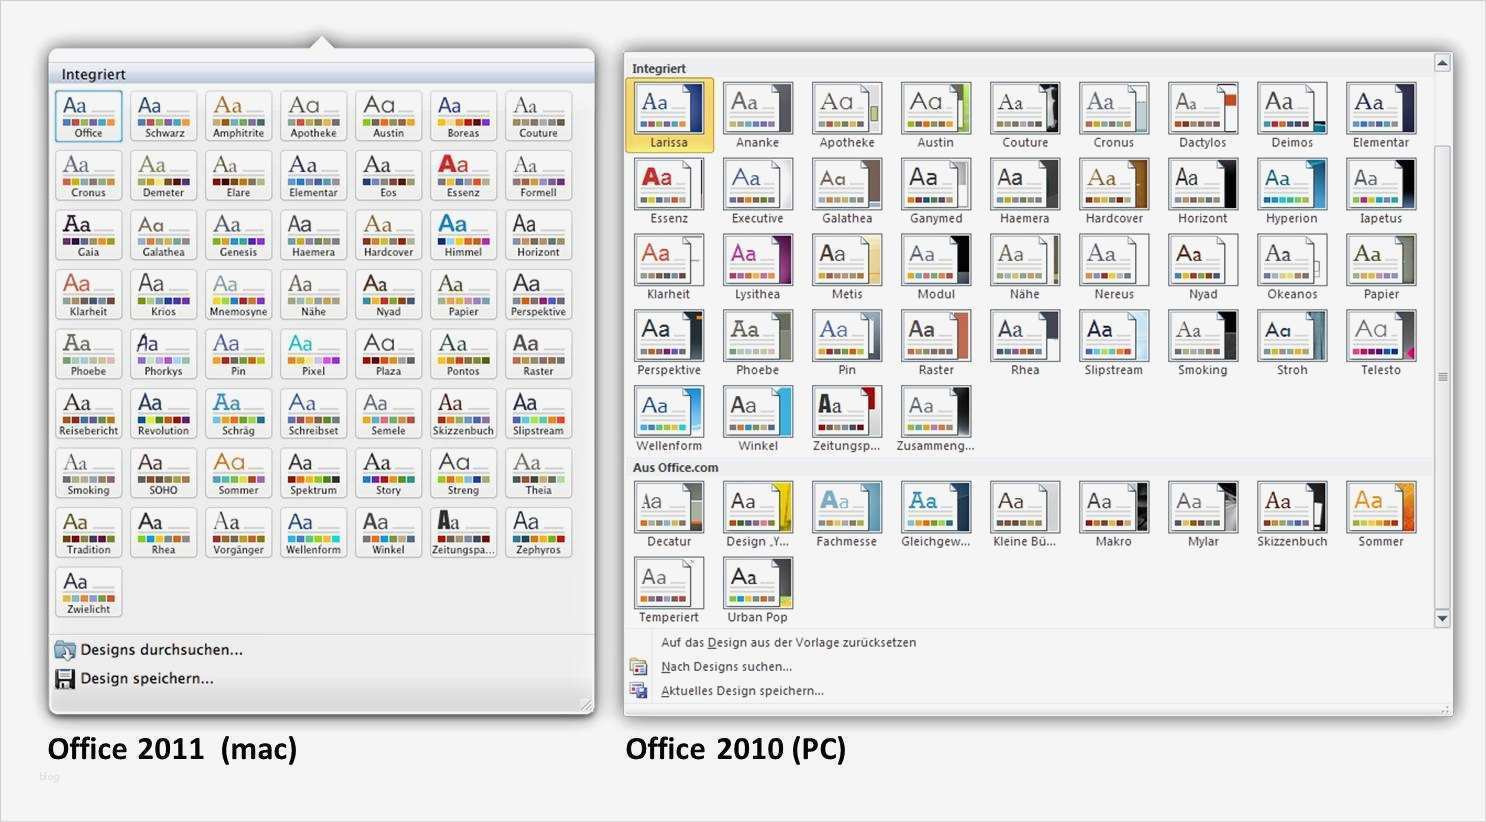1486x822 pixels.
Task: Apply the Telesto theme in the PC gallery
Action: click(x=1381, y=343)
